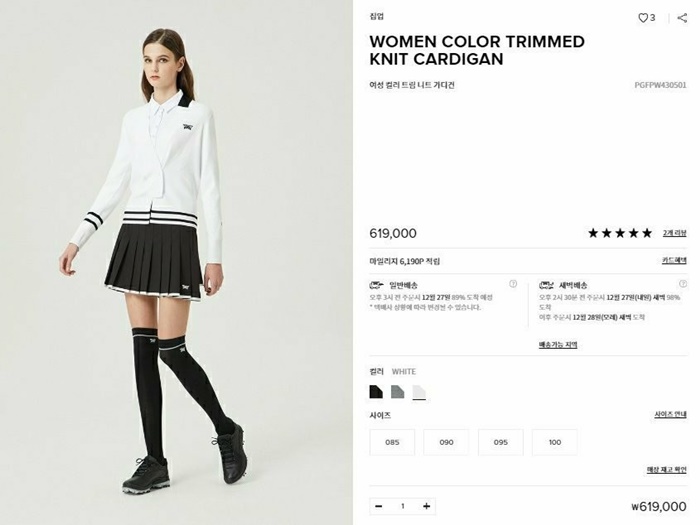Choose size 085
The image size is (700, 525).
[x=392, y=442]
